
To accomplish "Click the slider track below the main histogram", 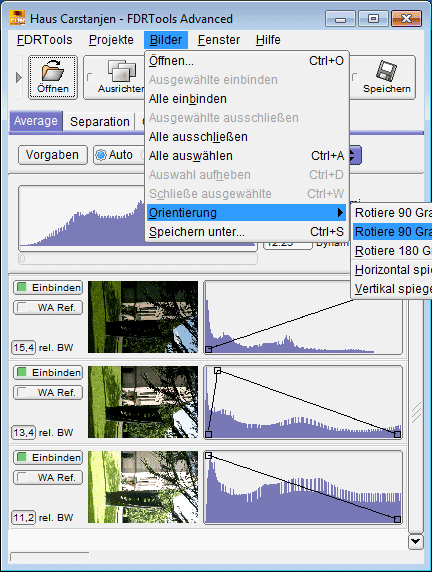I will (x=138, y=259).
